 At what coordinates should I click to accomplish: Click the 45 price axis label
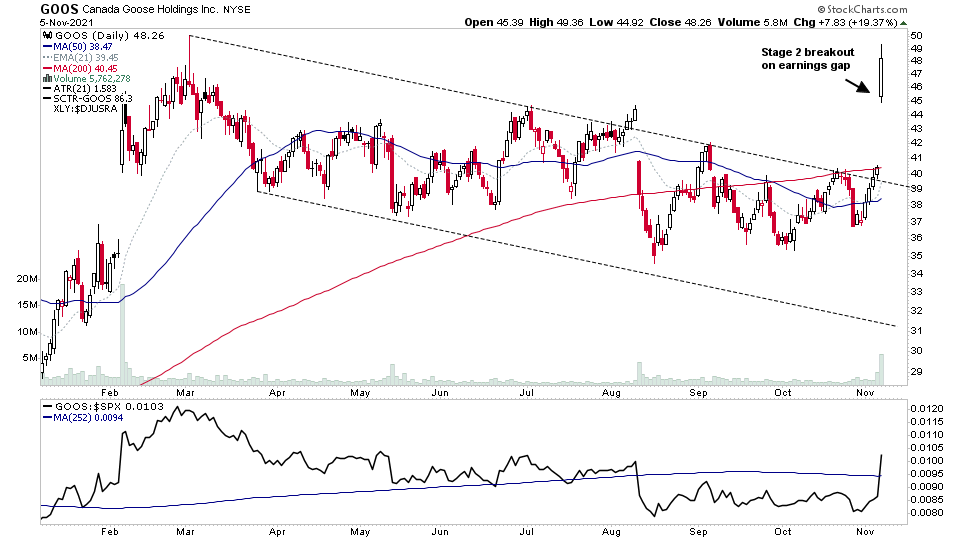pyautogui.click(x=917, y=100)
